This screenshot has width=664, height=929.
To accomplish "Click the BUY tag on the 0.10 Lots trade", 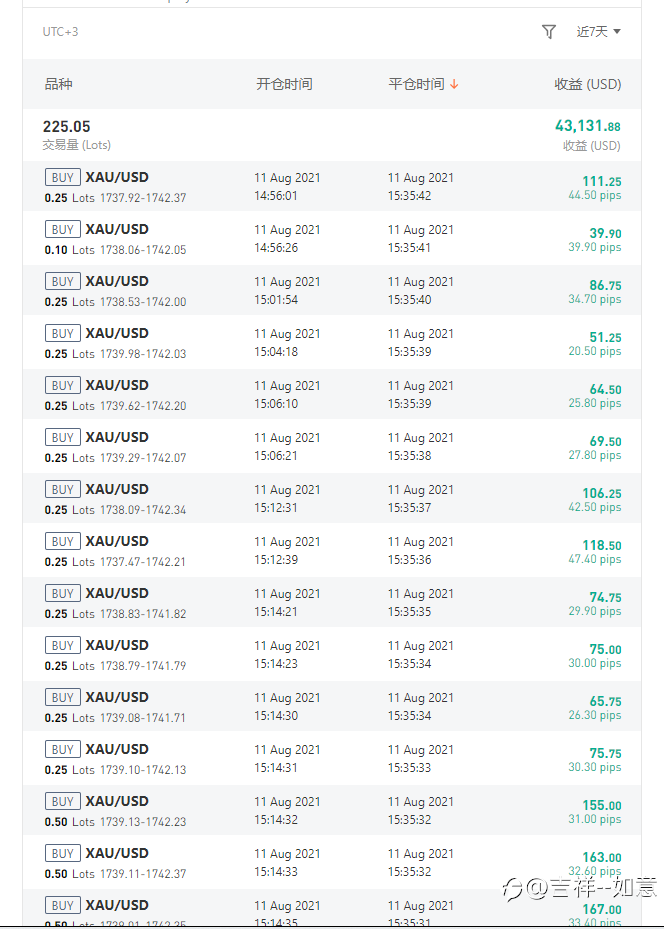I will pos(62,229).
